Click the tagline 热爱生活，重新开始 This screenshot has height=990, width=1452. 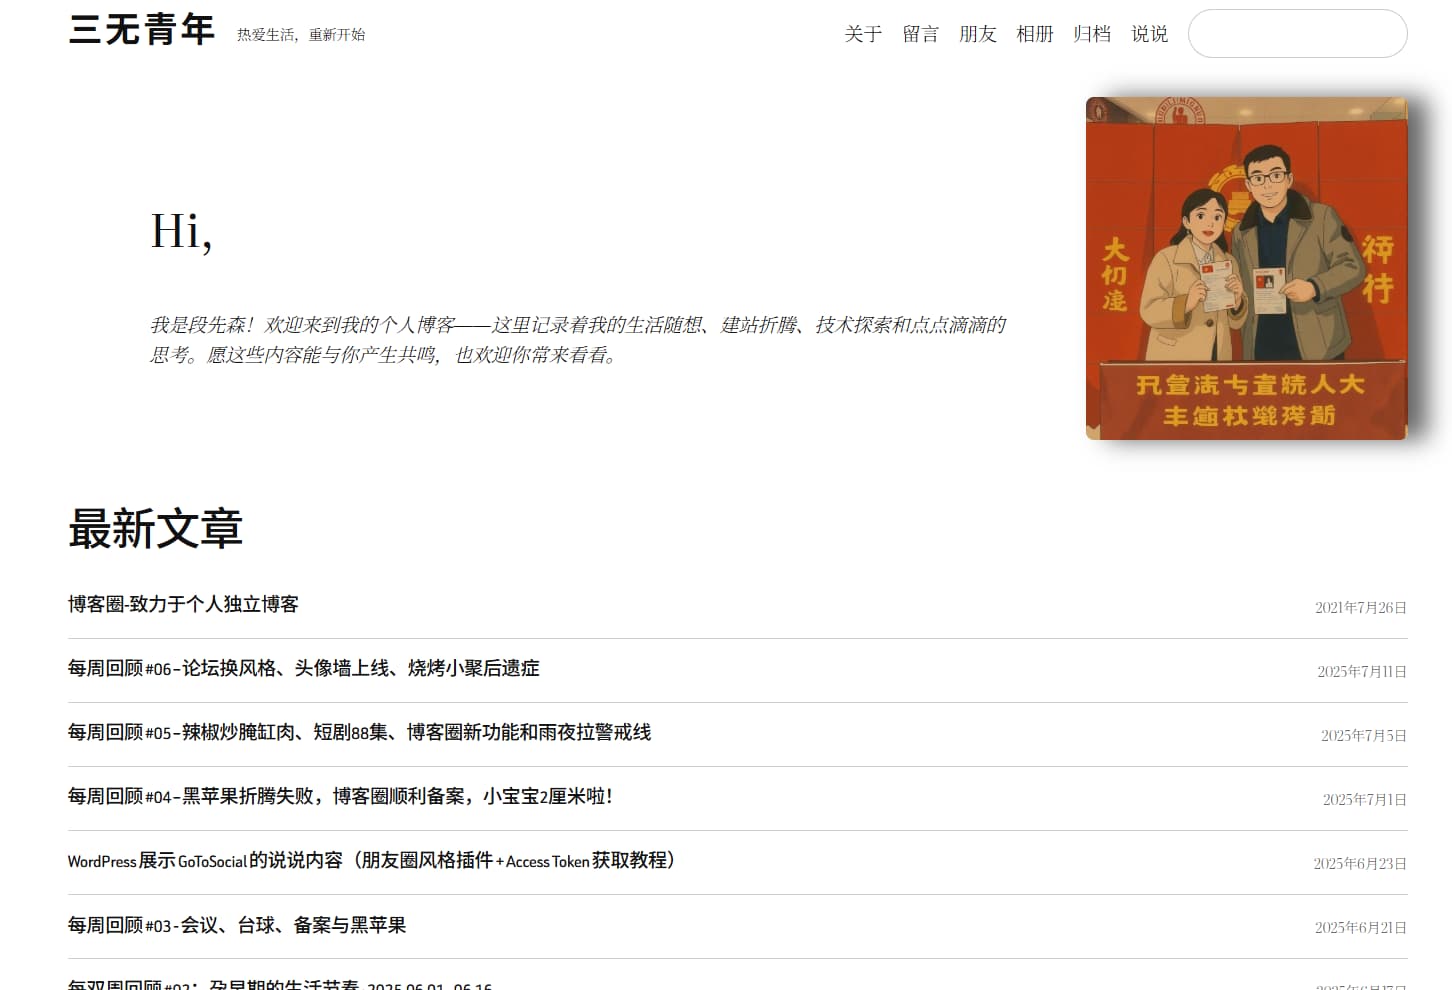(x=301, y=34)
